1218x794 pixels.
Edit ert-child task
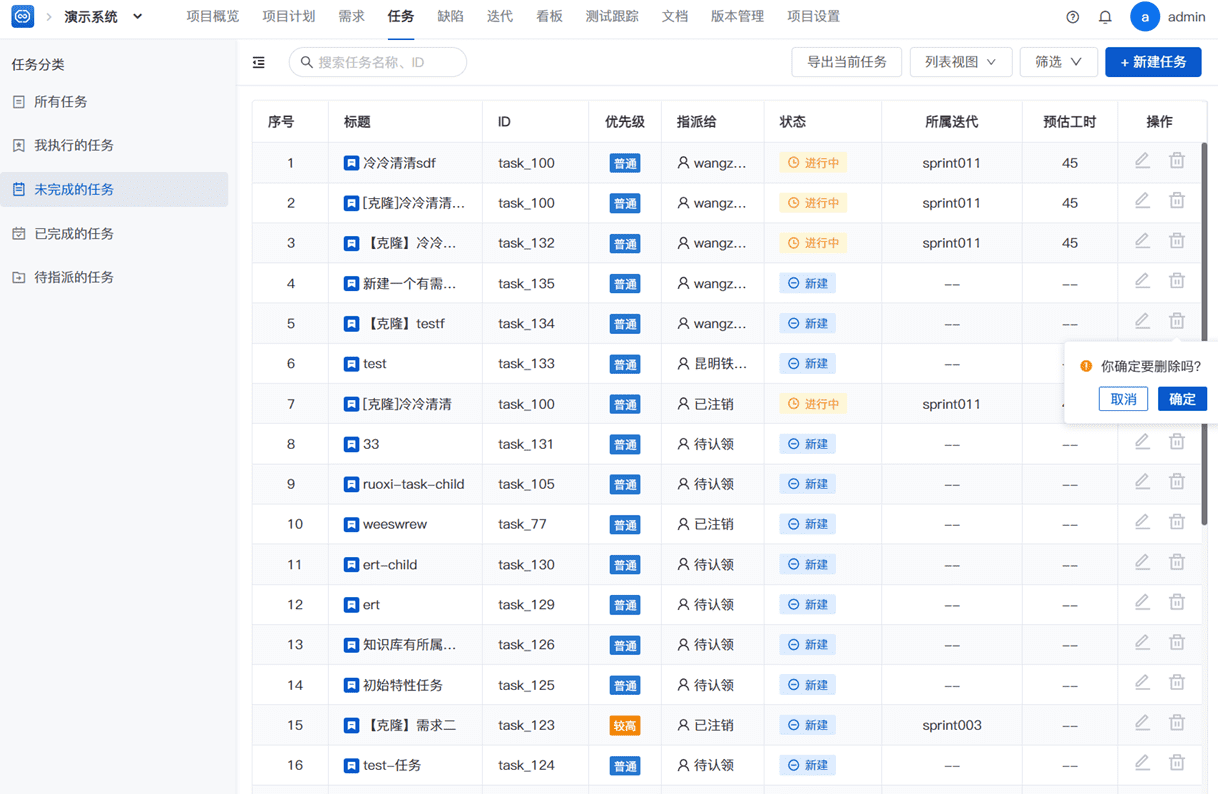tap(1142, 562)
